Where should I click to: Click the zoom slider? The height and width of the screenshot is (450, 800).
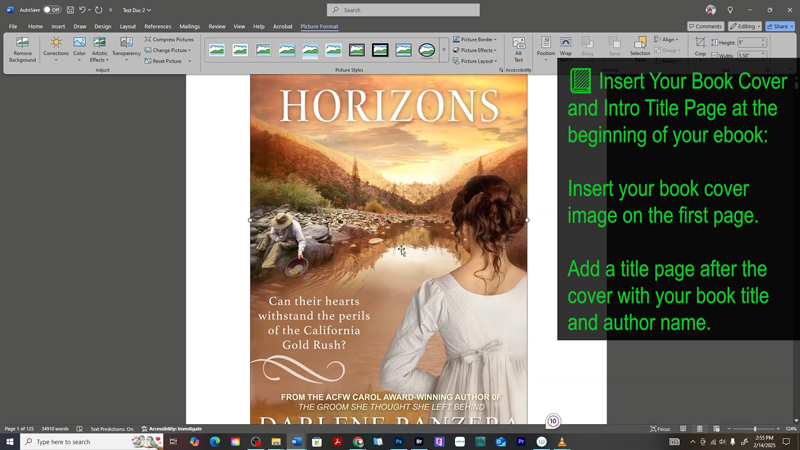point(755,429)
